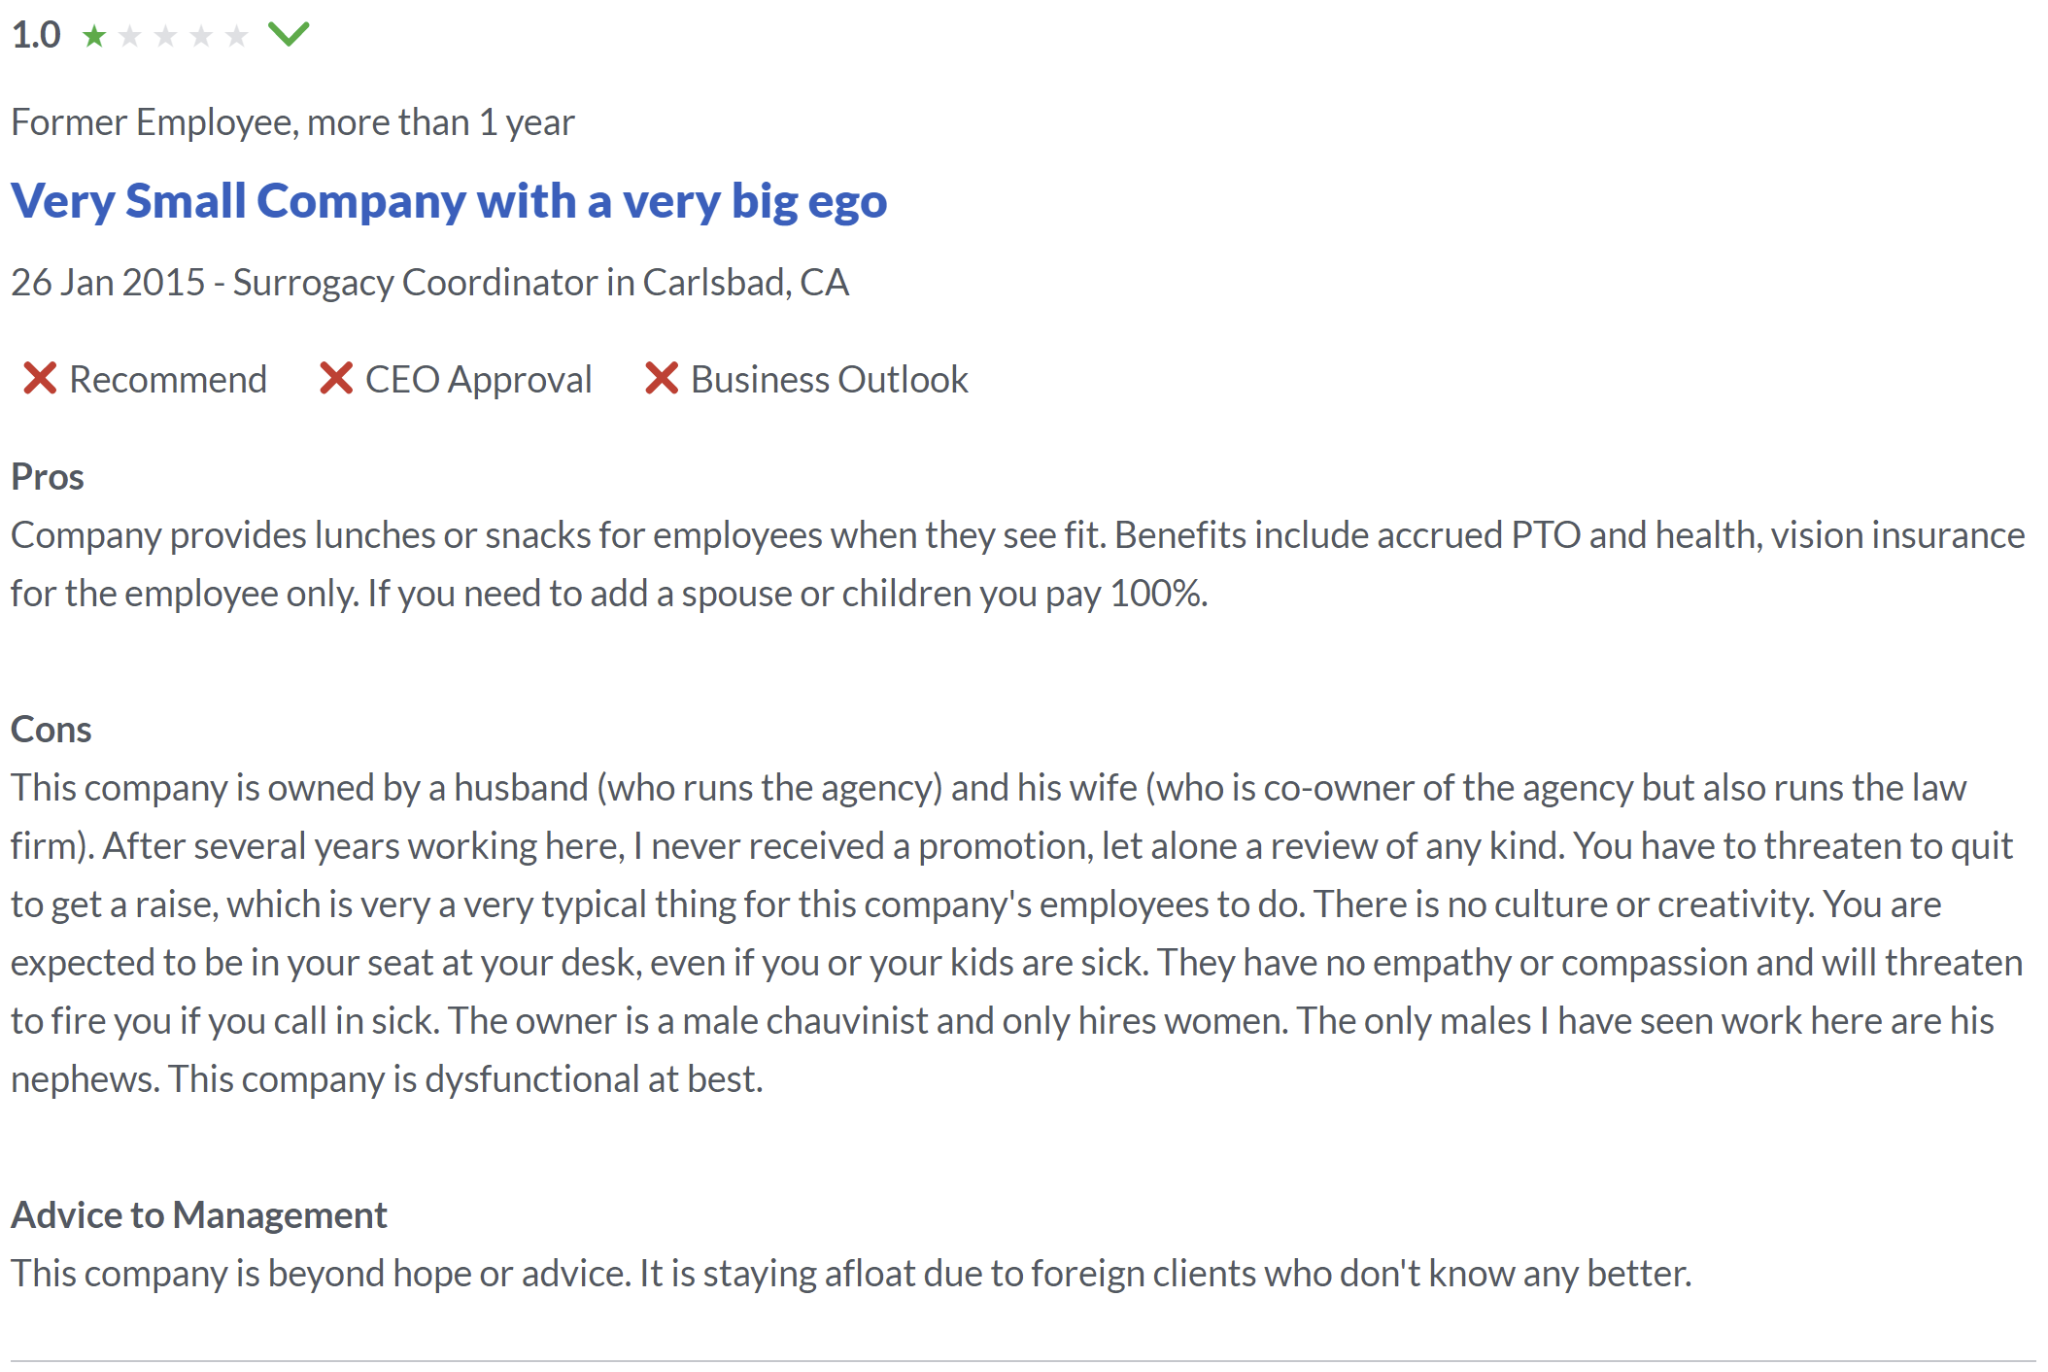Click the Former Employee status line
Image resolution: width=2048 pixels, height=1372 pixels.
click(292, 122)
